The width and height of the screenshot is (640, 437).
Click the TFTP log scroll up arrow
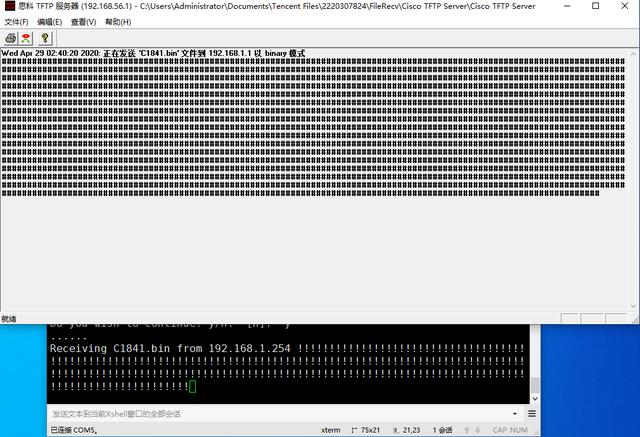633,53
